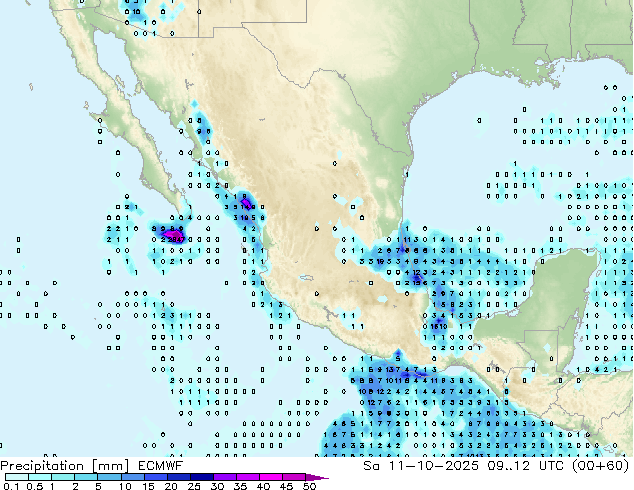The image size is (634, 490).
Task: Select the 35–40 mm purple legend segment
Action: [248, 477]
